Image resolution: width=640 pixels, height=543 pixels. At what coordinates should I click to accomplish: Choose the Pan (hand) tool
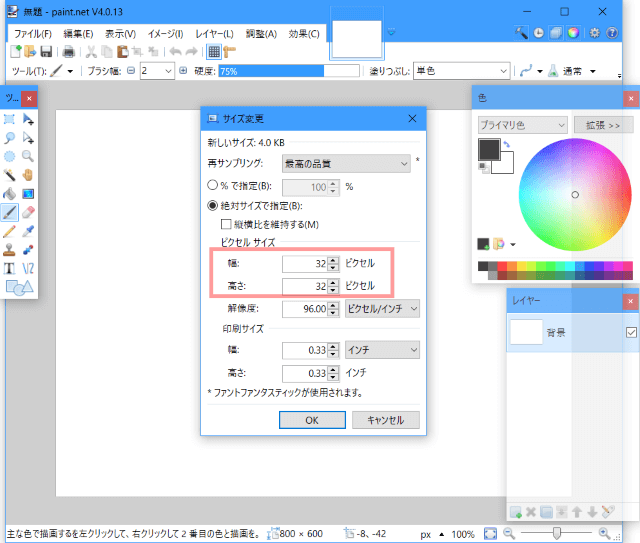pyautogui.click(x=28, y=175)
